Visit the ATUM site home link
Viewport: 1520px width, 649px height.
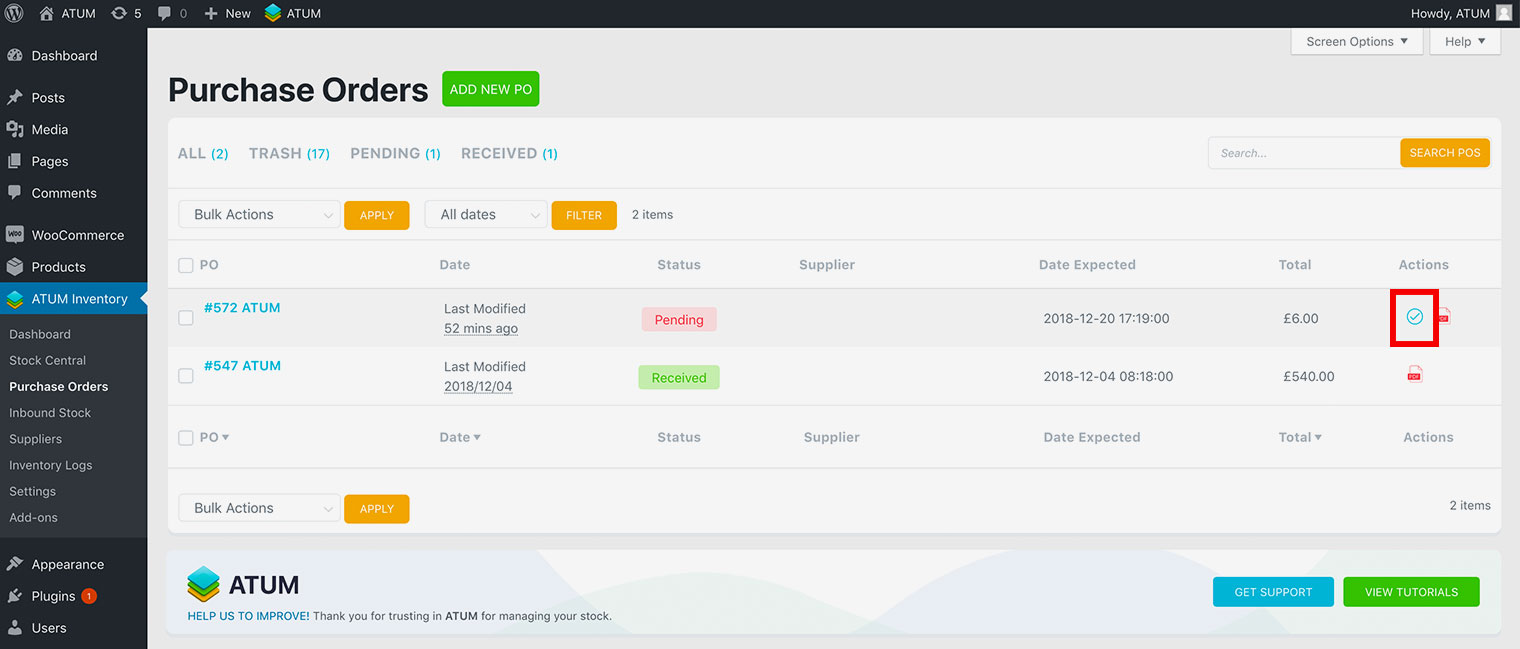coord(67,13)
